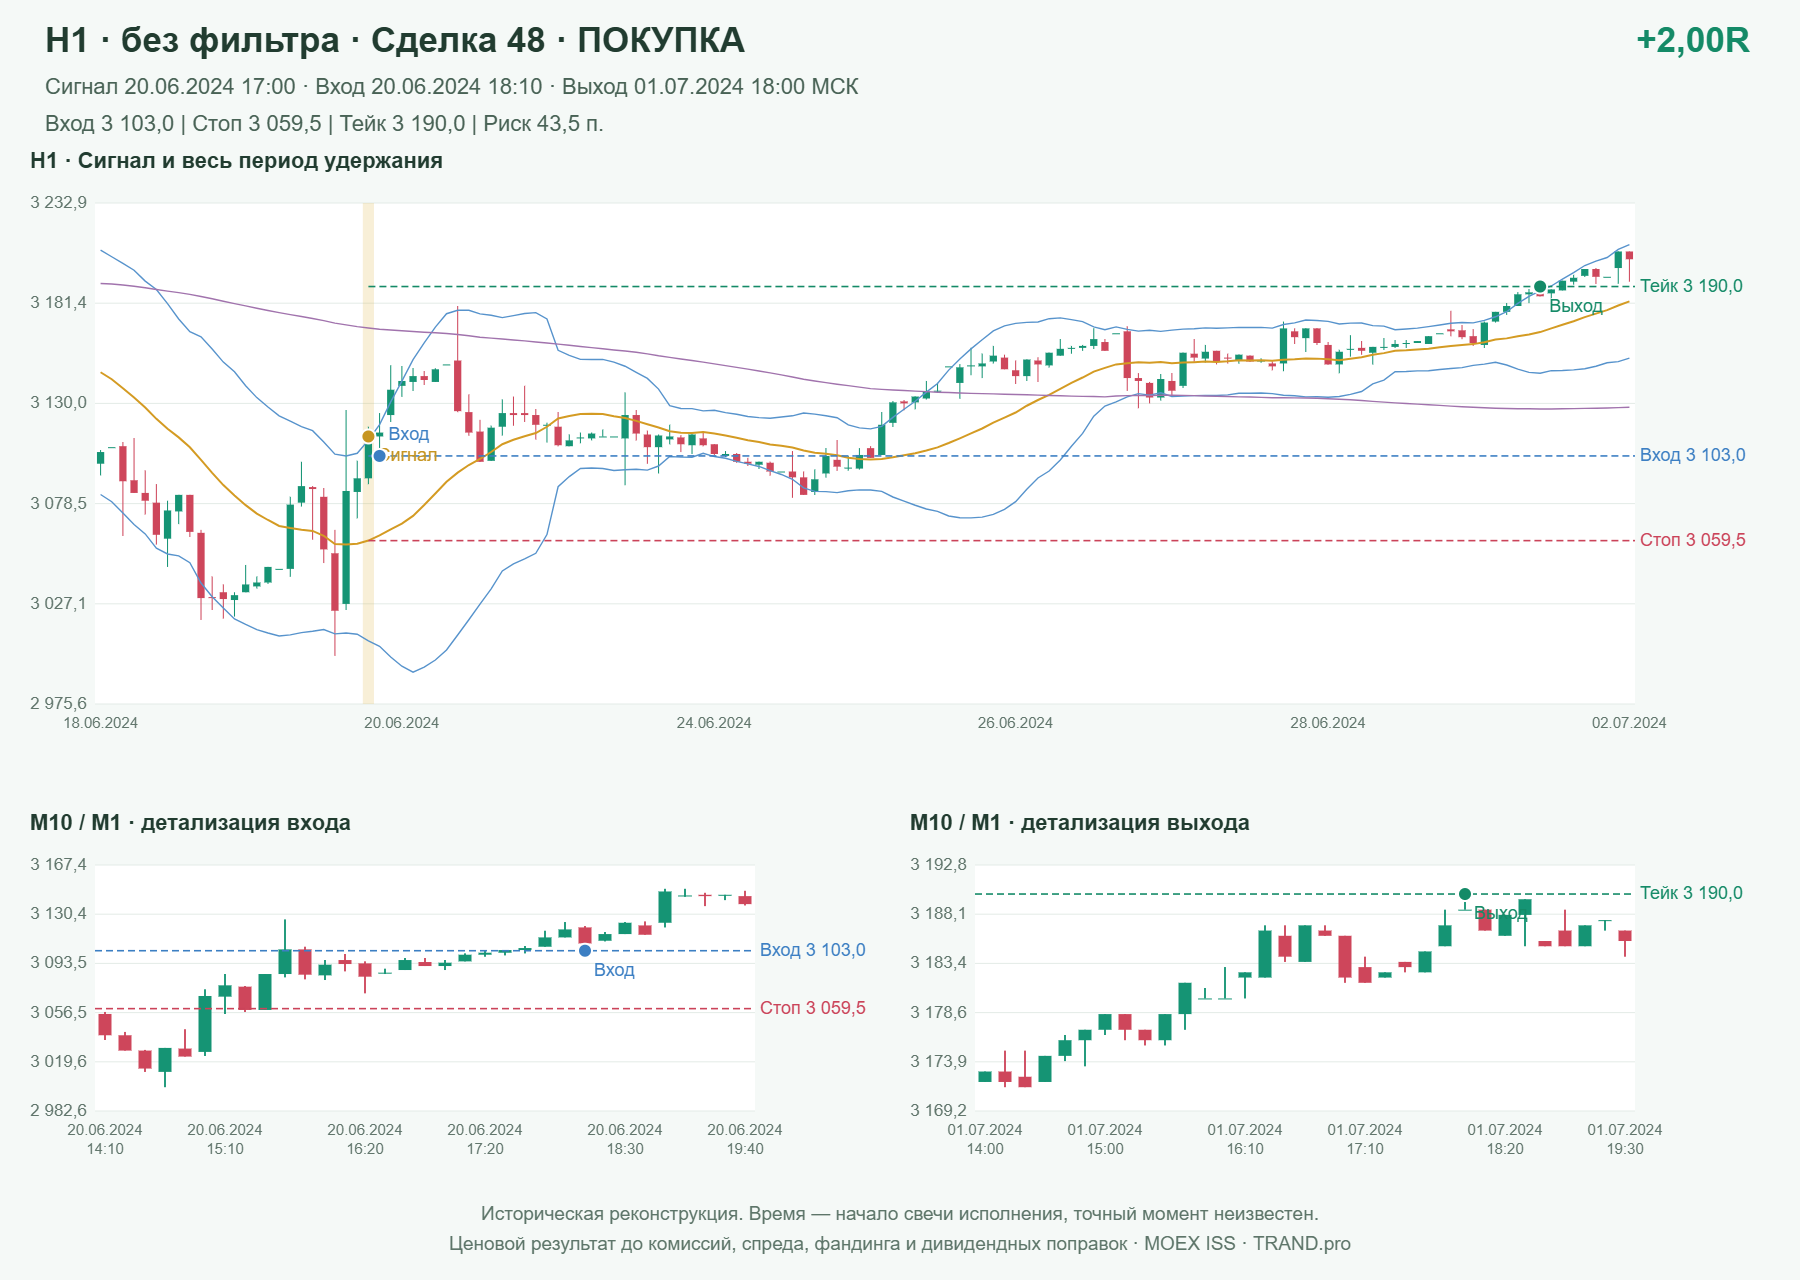Click the 02.07.2024 date on H1 axis

tap(1629, 723)
